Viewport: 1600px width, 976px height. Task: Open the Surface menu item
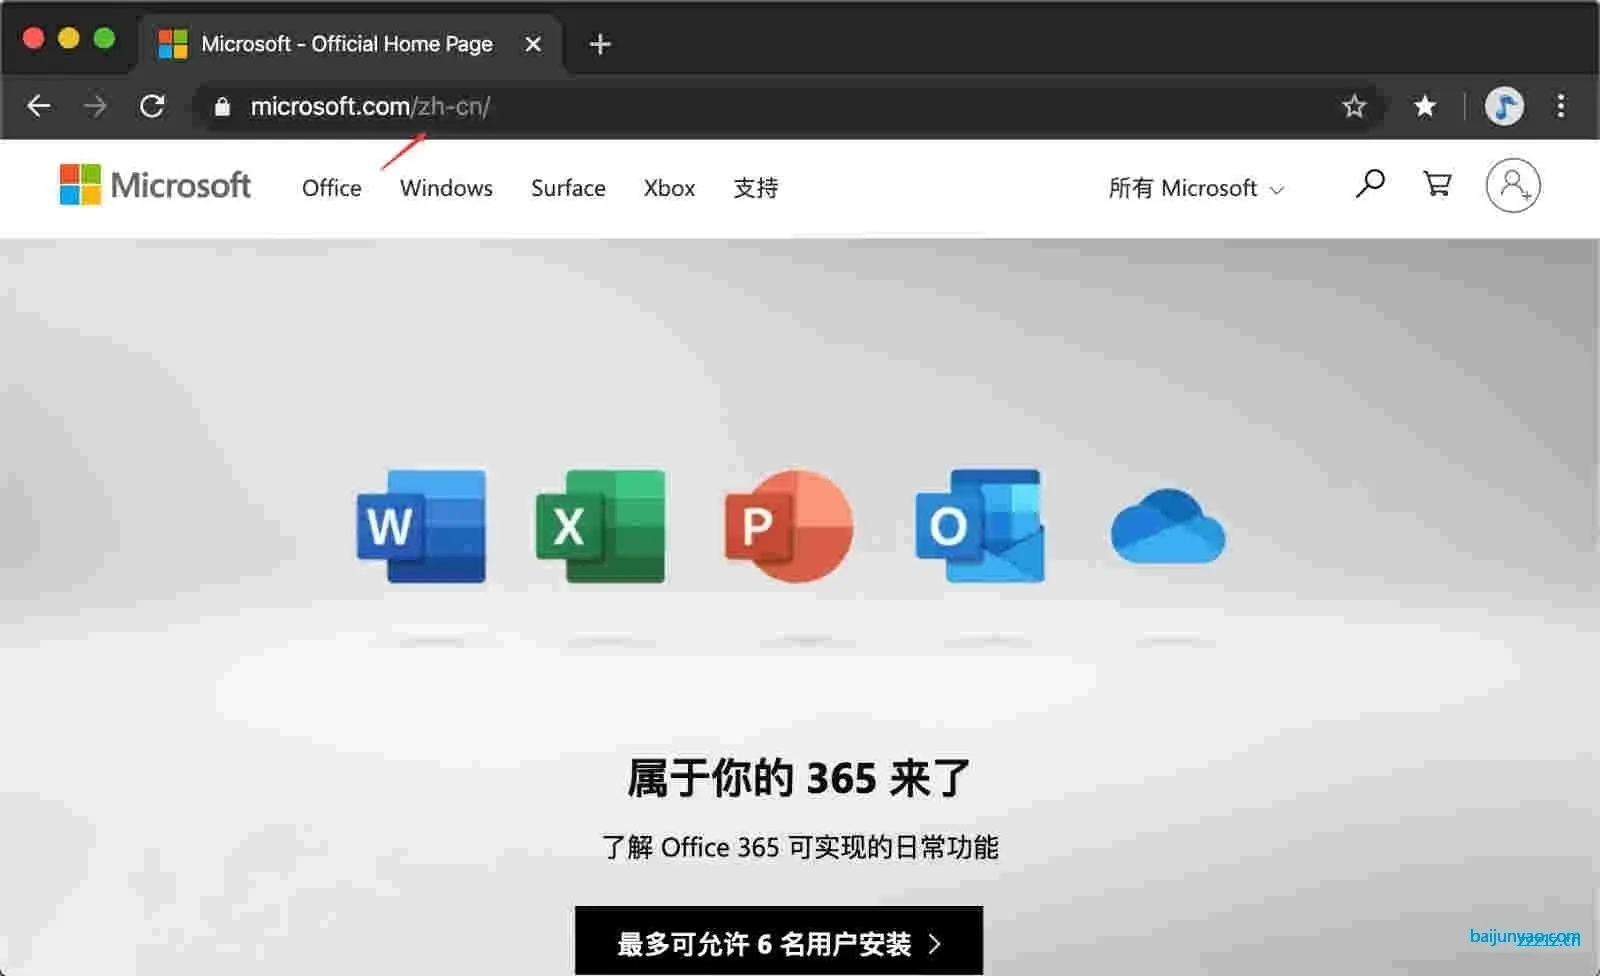tap(568, 188)
